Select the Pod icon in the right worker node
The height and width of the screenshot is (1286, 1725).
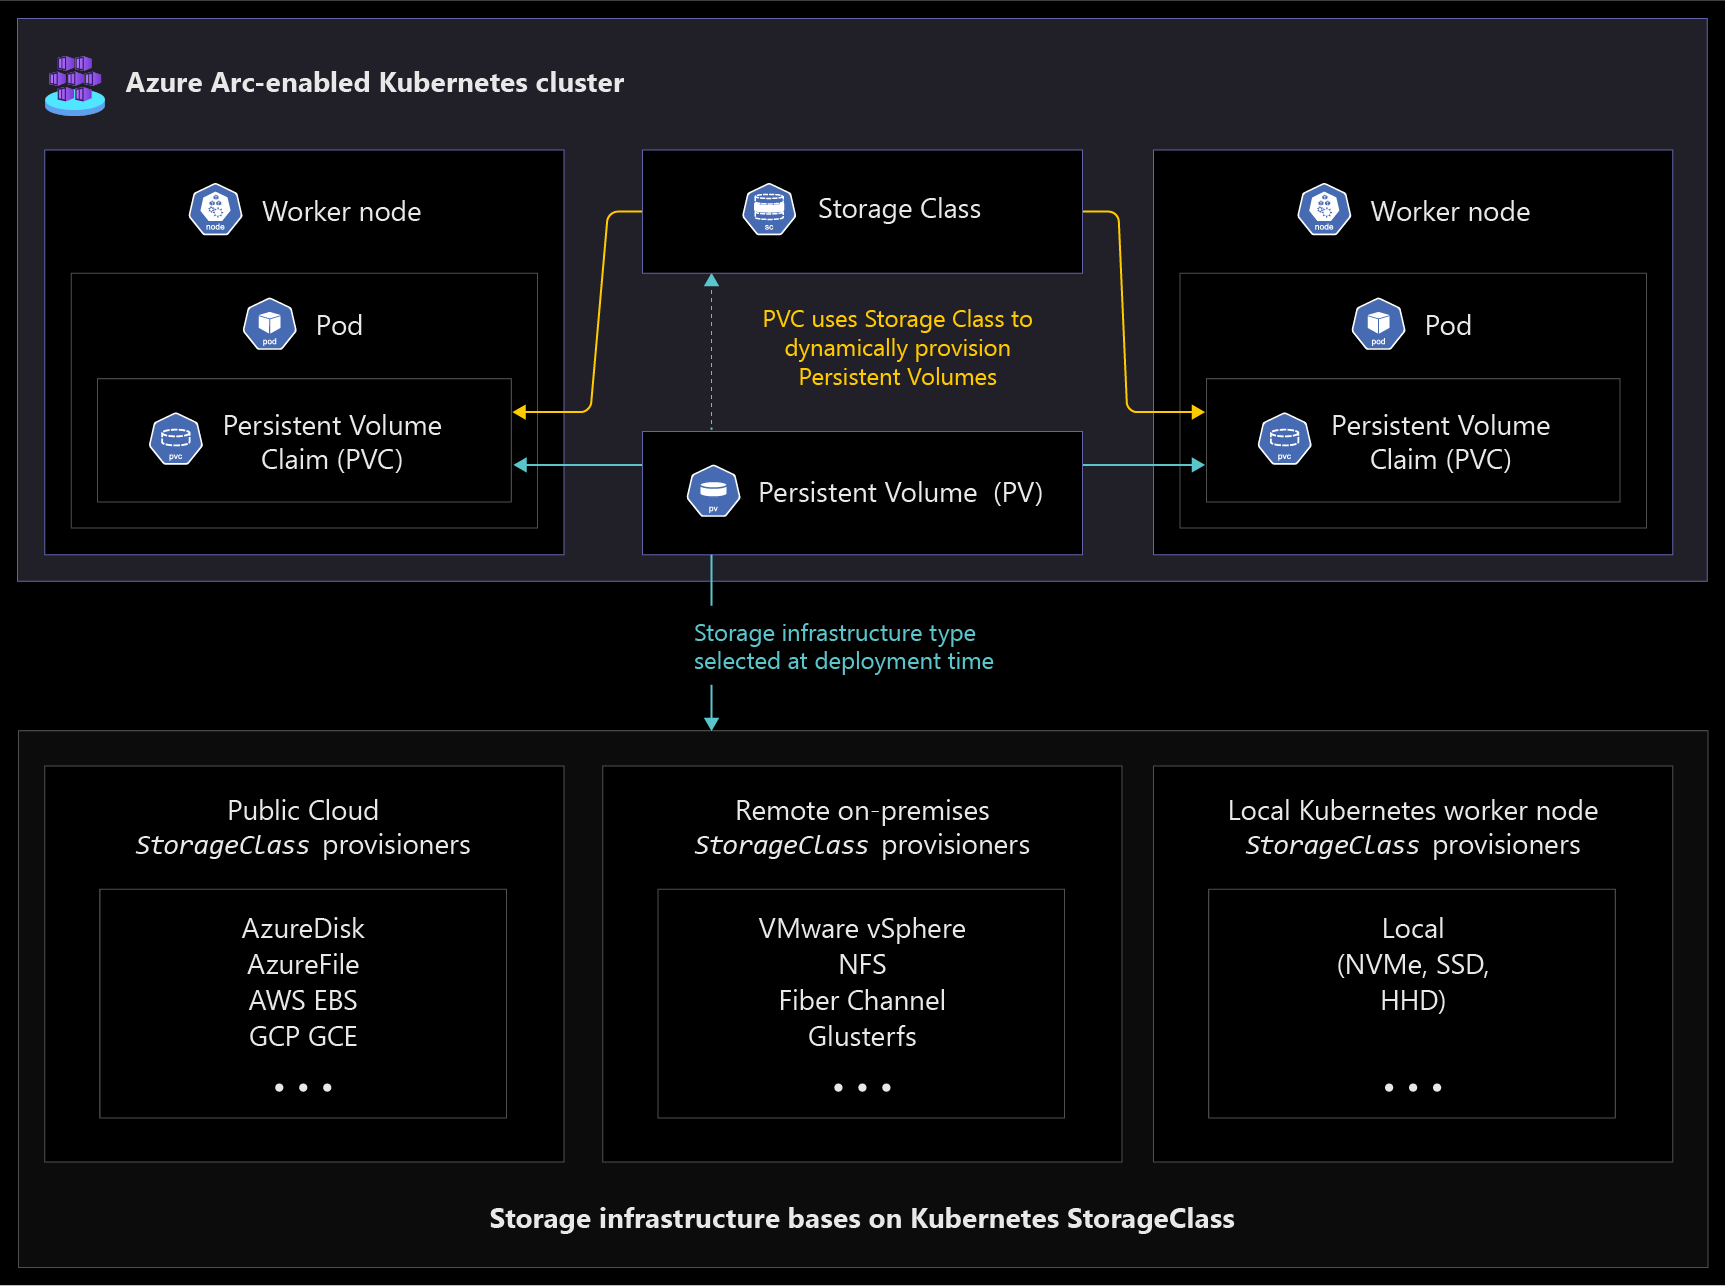click(1377, 324)
